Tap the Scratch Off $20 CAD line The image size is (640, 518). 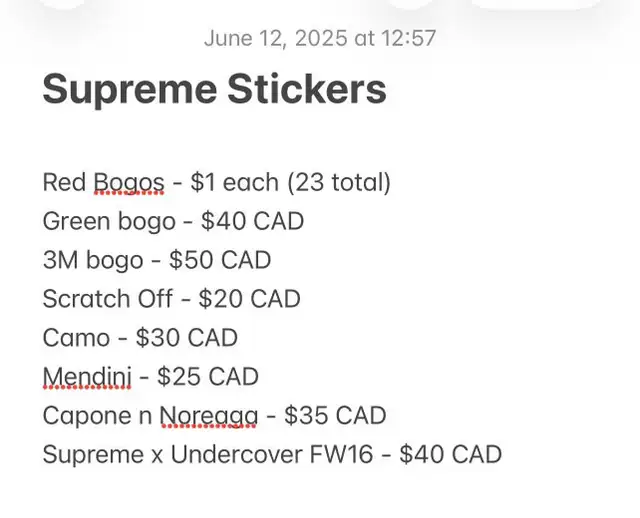tap(171, 299)
